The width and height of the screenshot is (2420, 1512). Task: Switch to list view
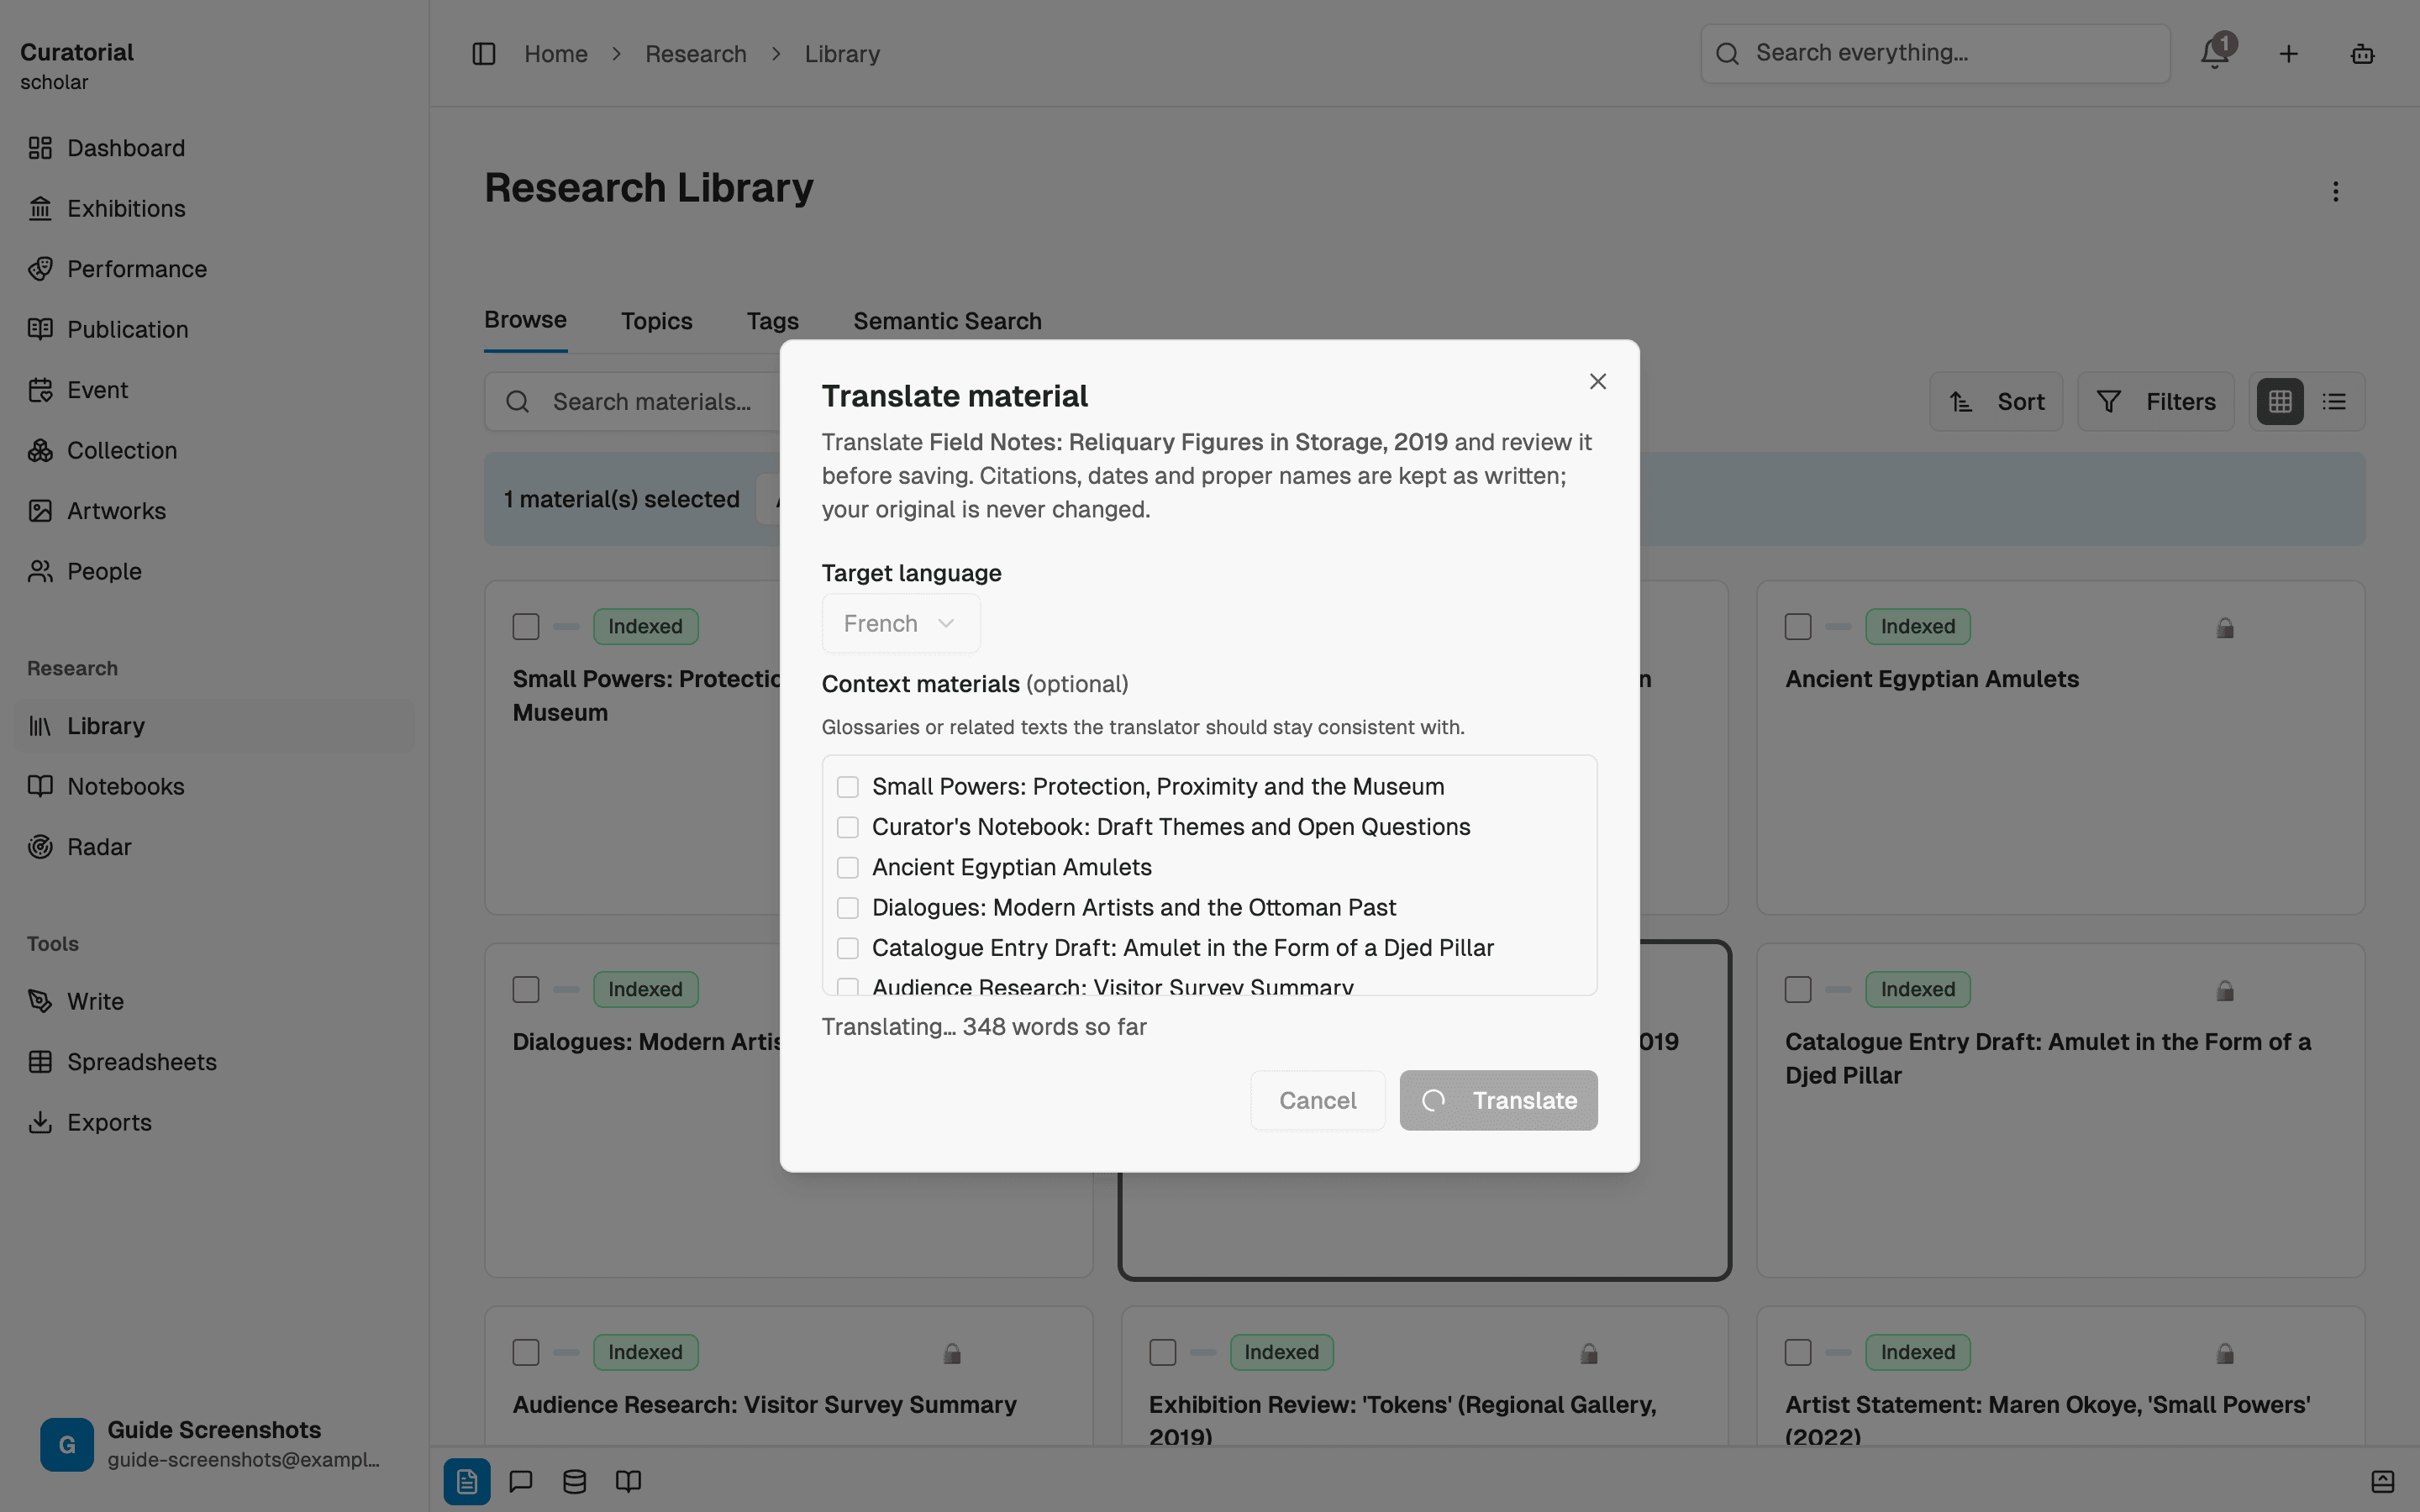point(2334,402)
